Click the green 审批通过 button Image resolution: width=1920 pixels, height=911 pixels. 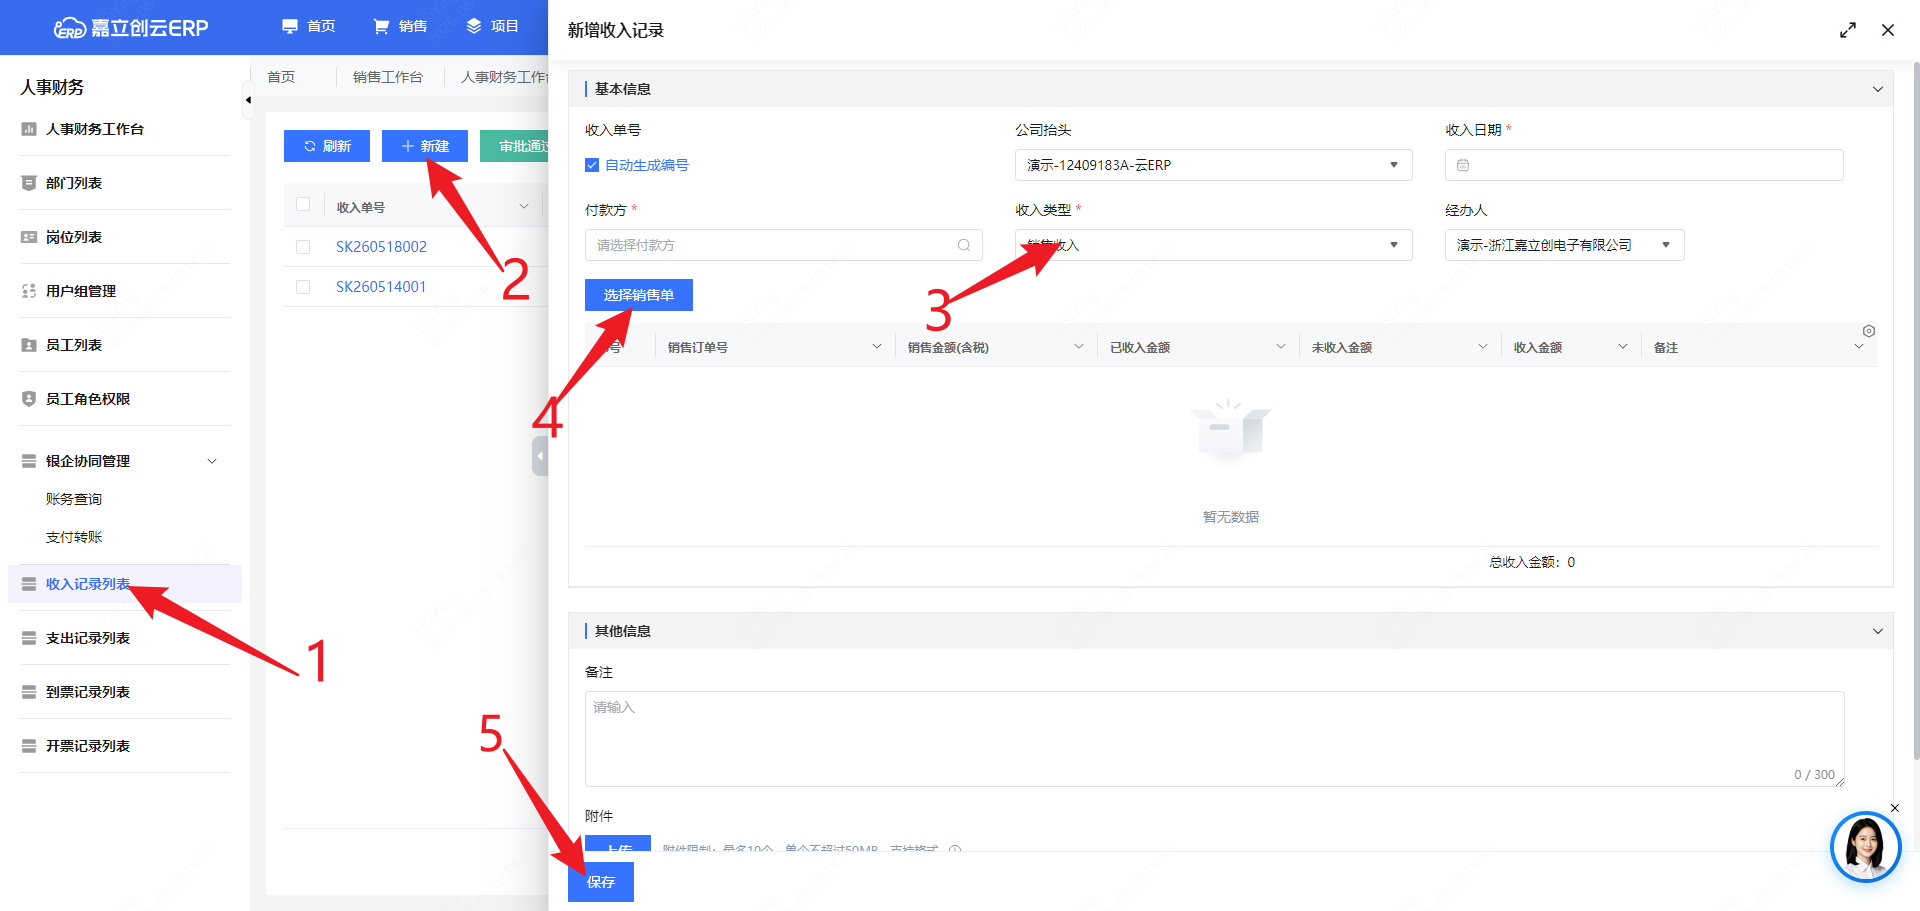point(514,146)
